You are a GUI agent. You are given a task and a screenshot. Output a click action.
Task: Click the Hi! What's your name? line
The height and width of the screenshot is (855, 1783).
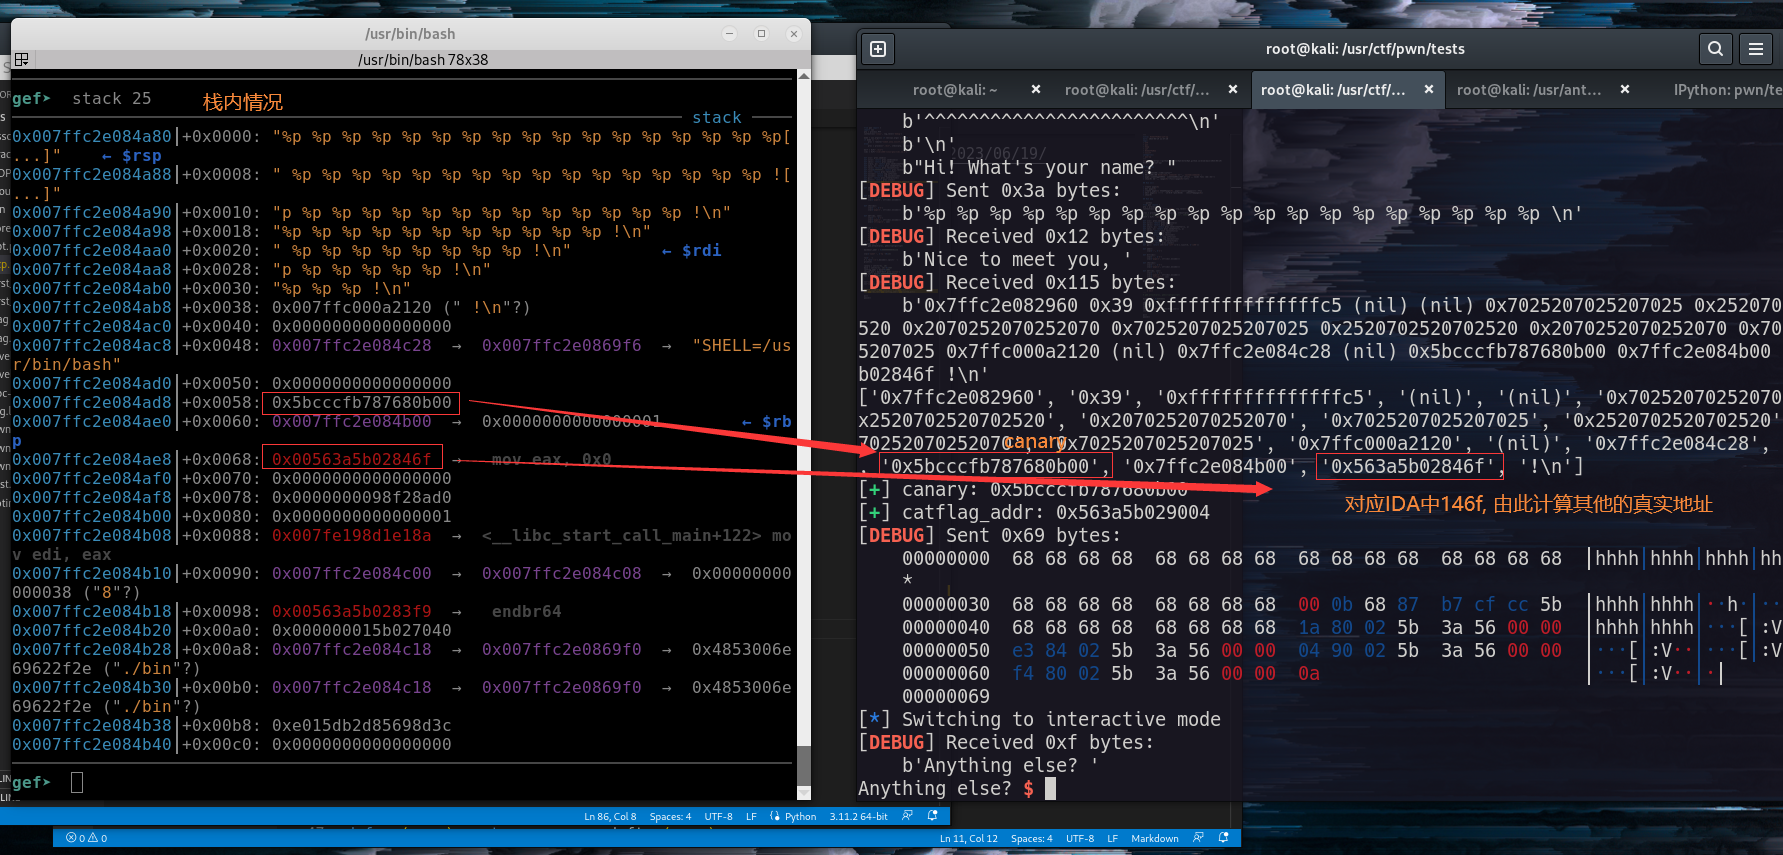(1039, 168)
